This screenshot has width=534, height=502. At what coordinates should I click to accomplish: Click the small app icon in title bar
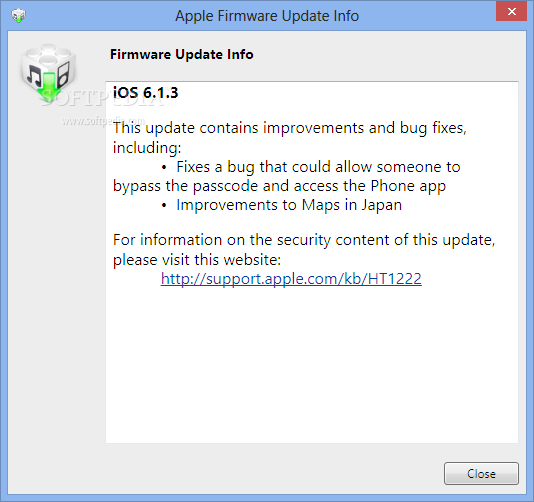18,16
